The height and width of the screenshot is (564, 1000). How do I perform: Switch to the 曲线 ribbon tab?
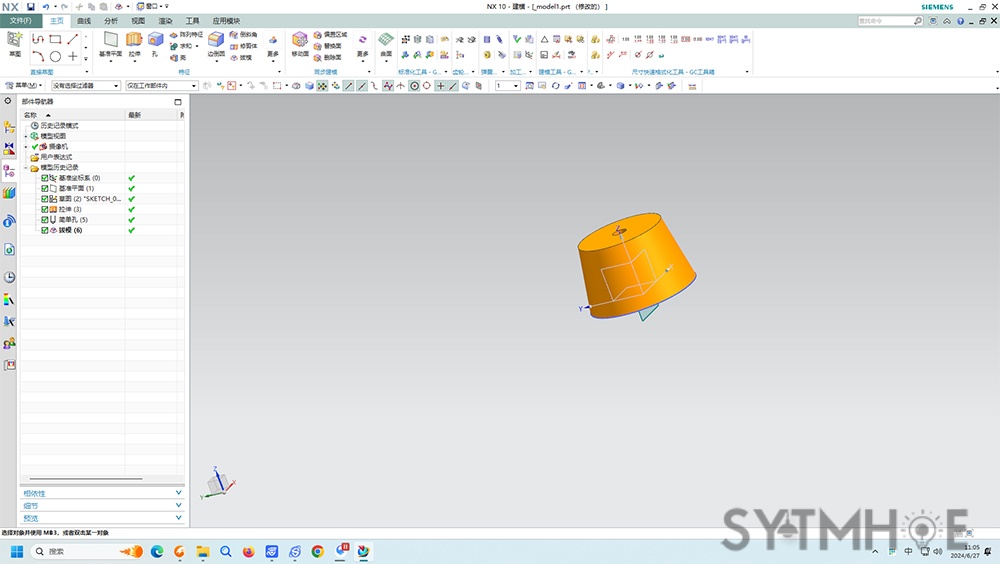pos(84,20)
